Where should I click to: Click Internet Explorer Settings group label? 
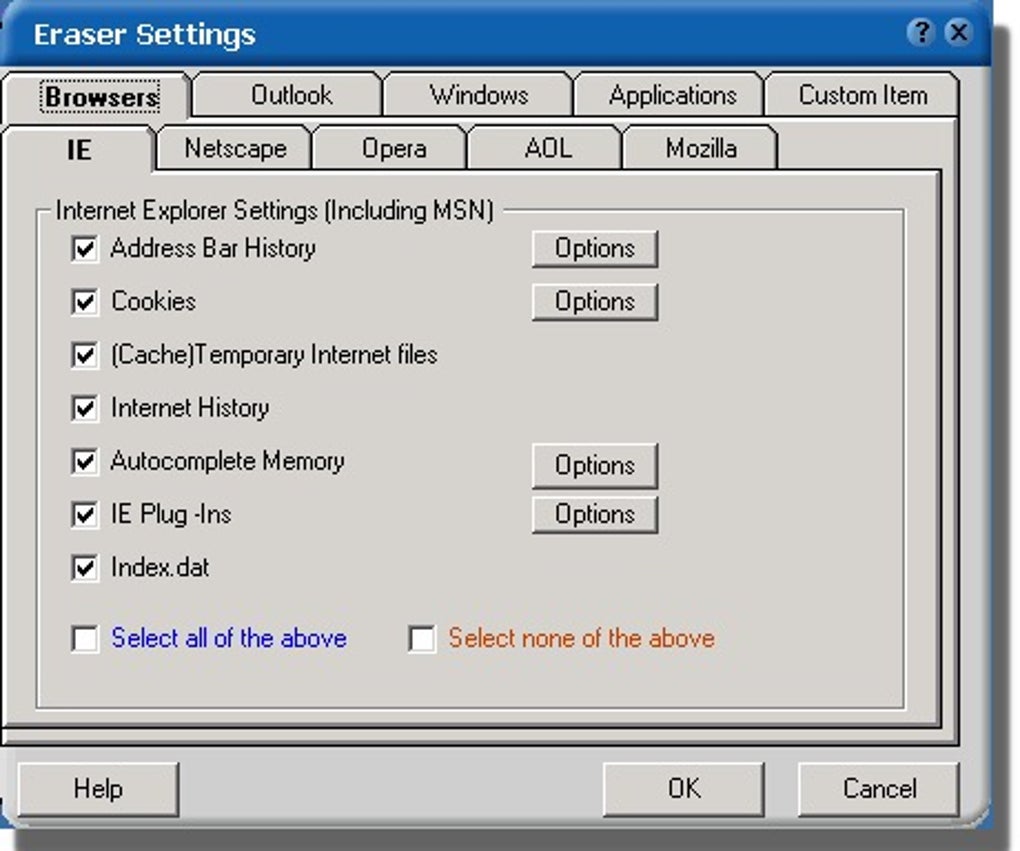[x=275, y=210]
